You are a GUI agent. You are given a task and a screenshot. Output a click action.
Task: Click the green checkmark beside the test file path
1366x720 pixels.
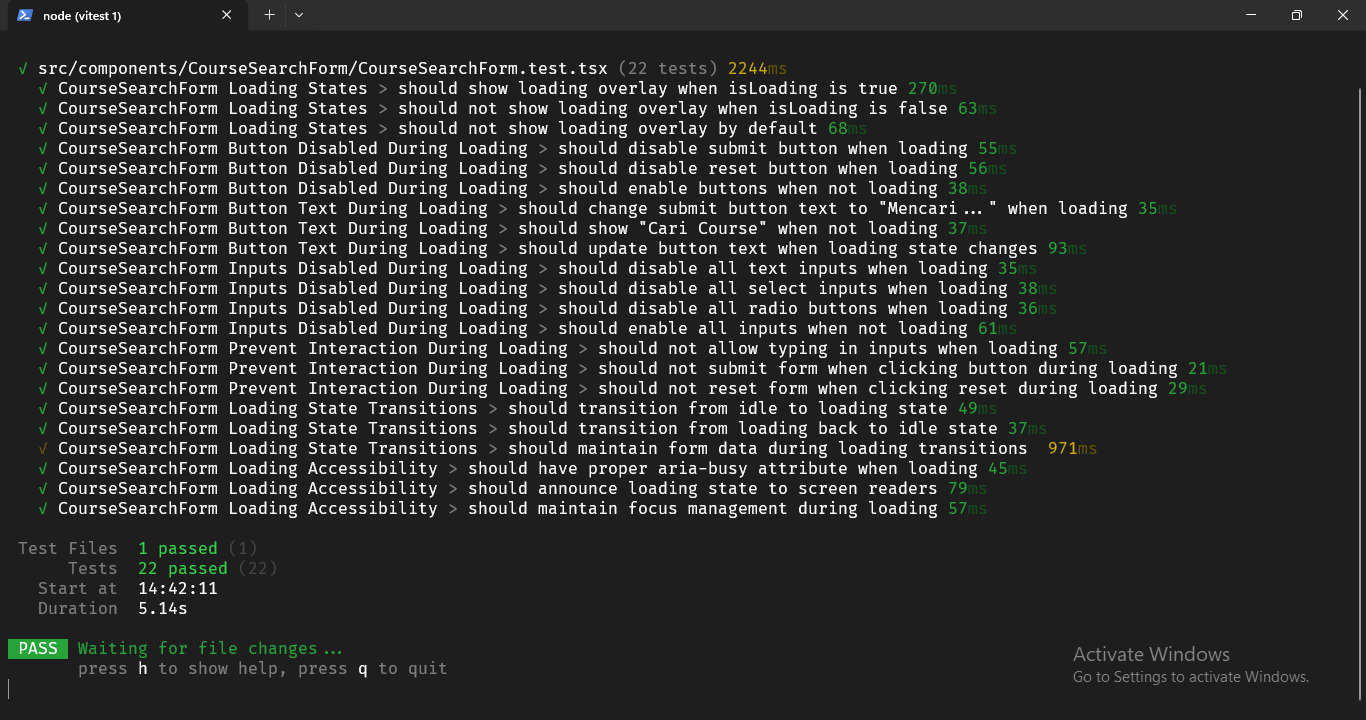tap(23, 68)
